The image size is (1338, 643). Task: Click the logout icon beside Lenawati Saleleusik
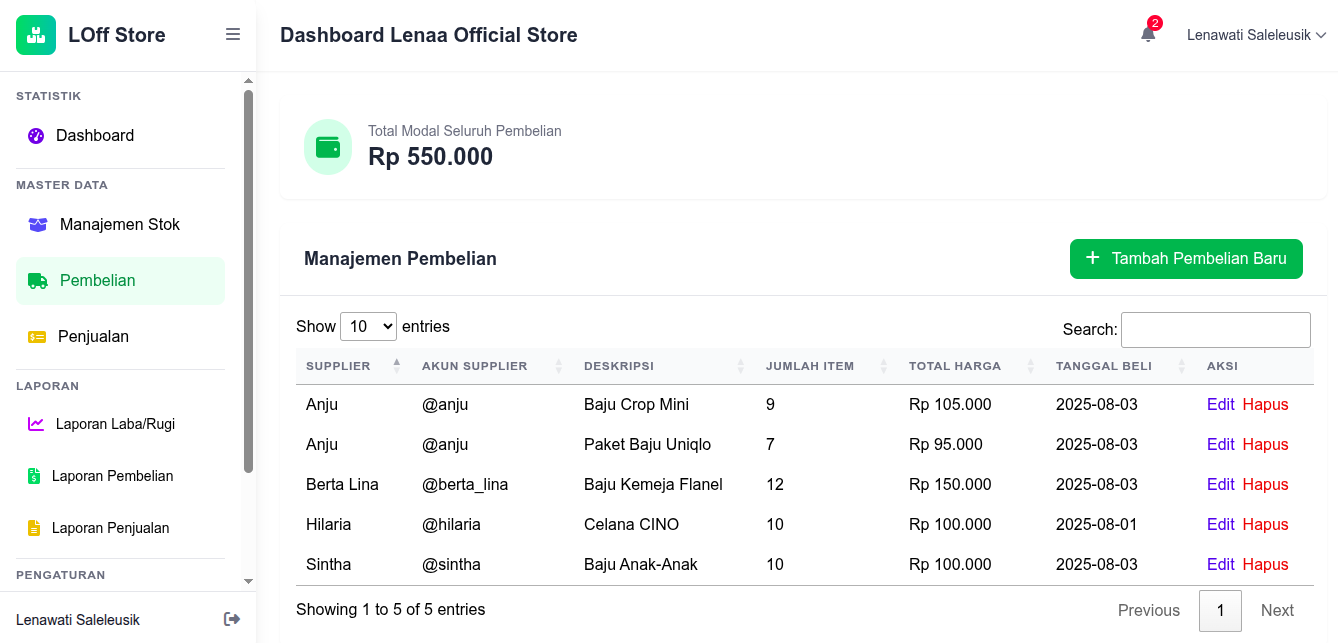pyautogui.click(x=232, y=619)
